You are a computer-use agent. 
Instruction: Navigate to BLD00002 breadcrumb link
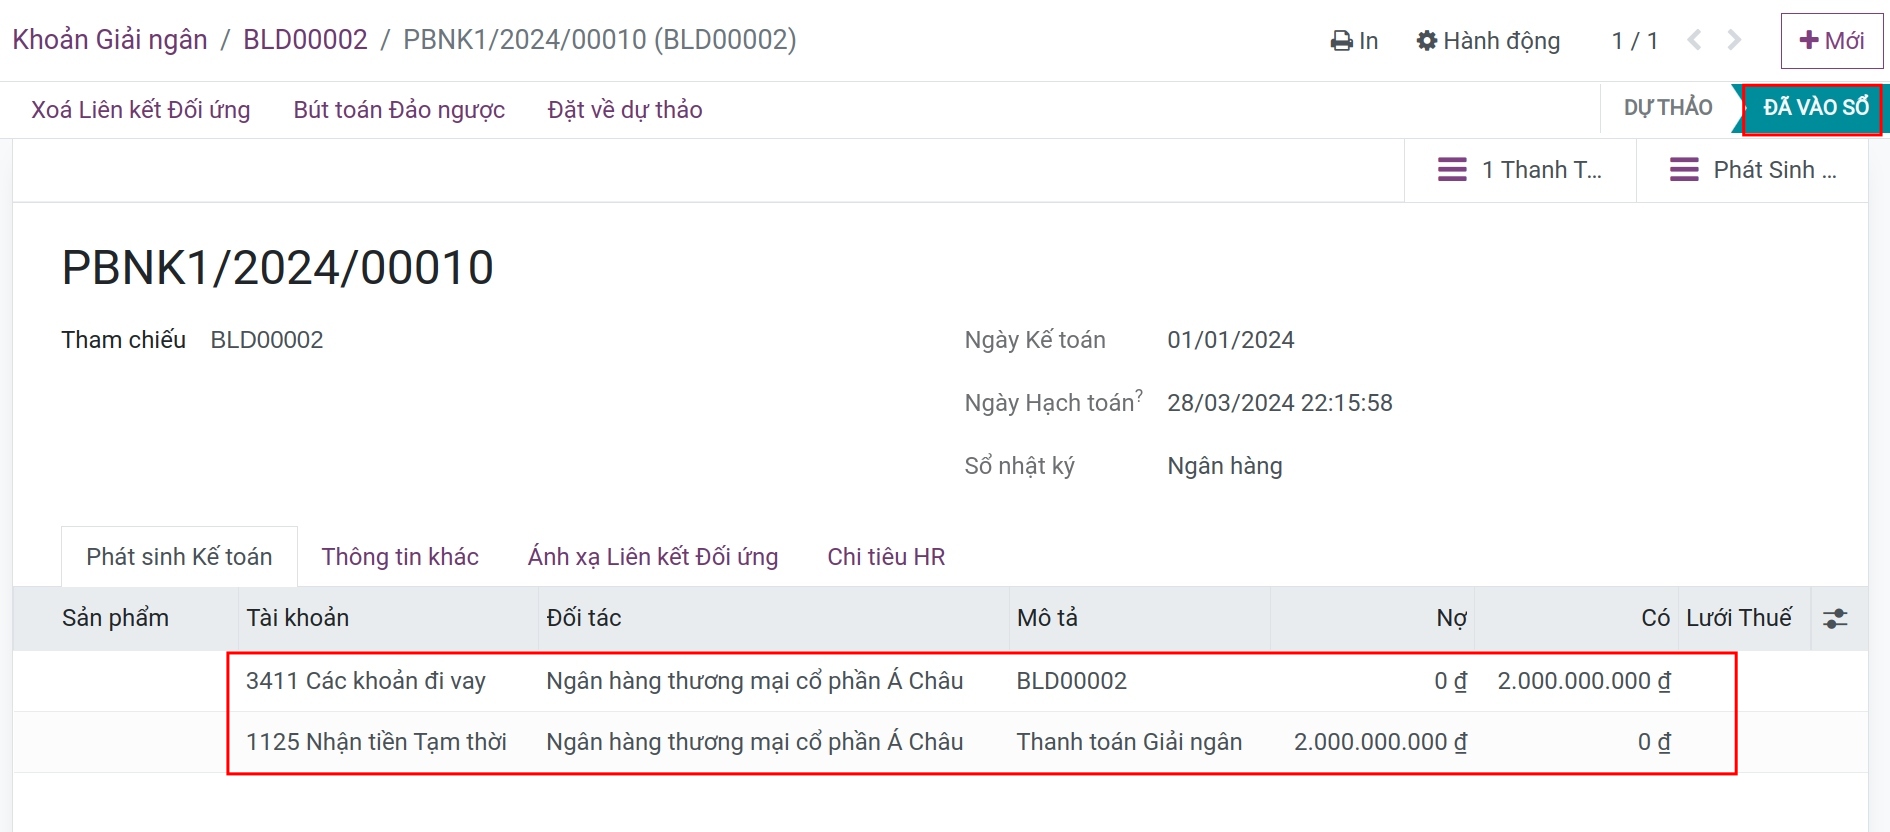pos(305,40)
